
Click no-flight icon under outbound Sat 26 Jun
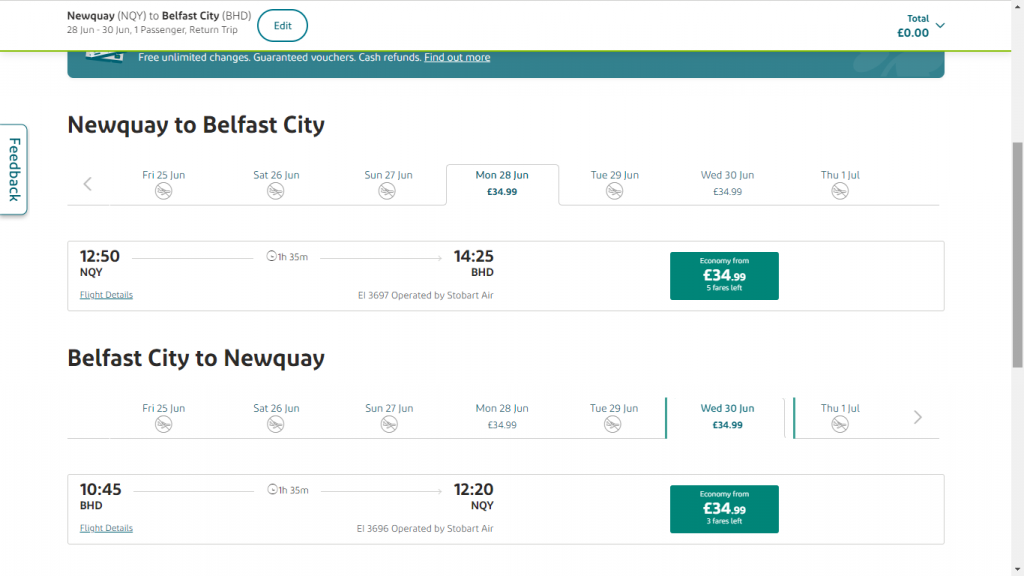[x=276, y=191]
